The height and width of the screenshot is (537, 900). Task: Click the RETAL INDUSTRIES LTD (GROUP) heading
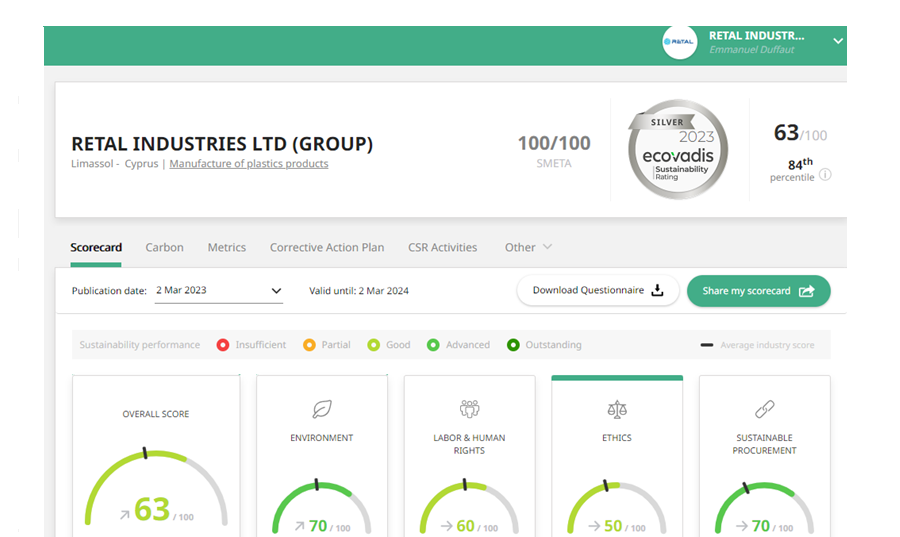point(222,143)
